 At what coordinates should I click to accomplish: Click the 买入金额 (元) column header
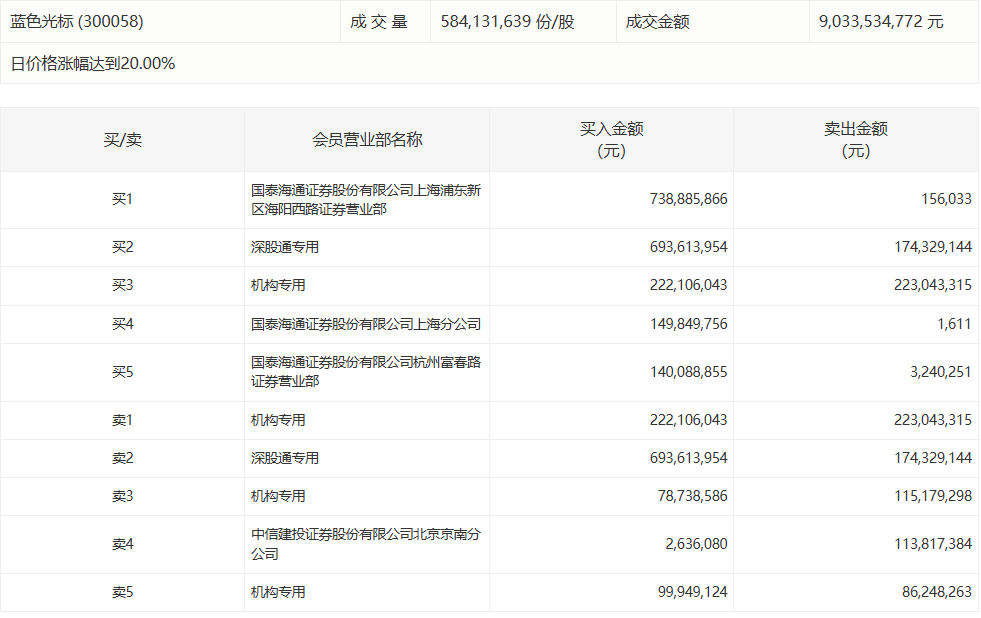pos(611,140)
